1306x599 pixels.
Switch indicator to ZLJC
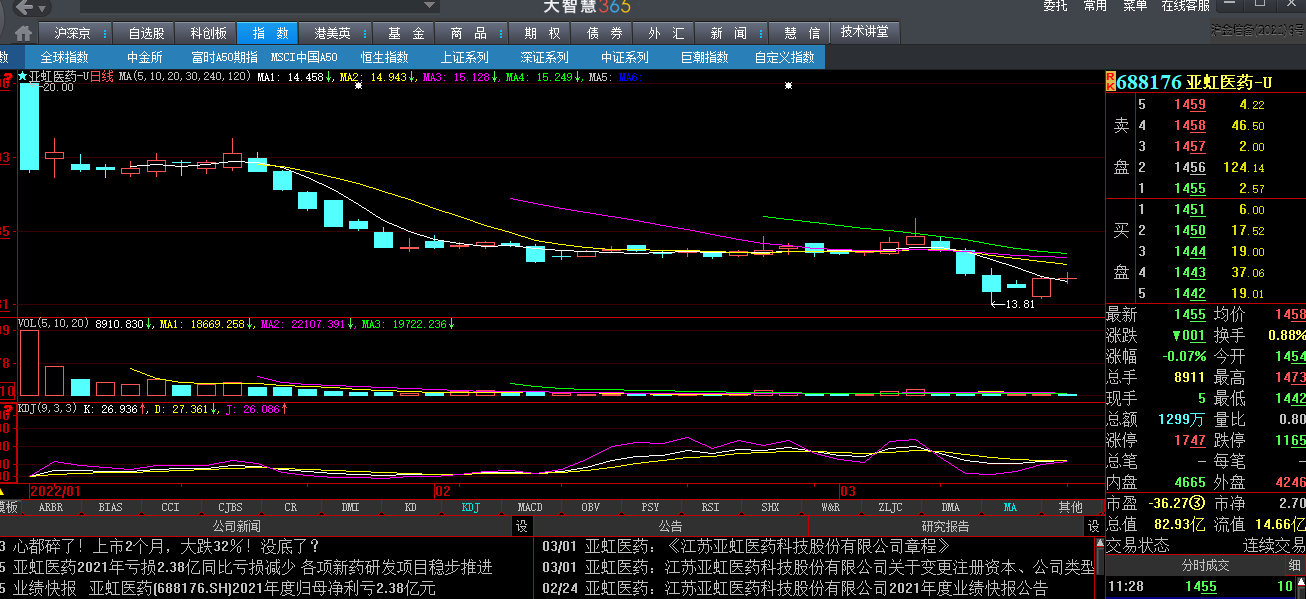(x=890, y=507)
